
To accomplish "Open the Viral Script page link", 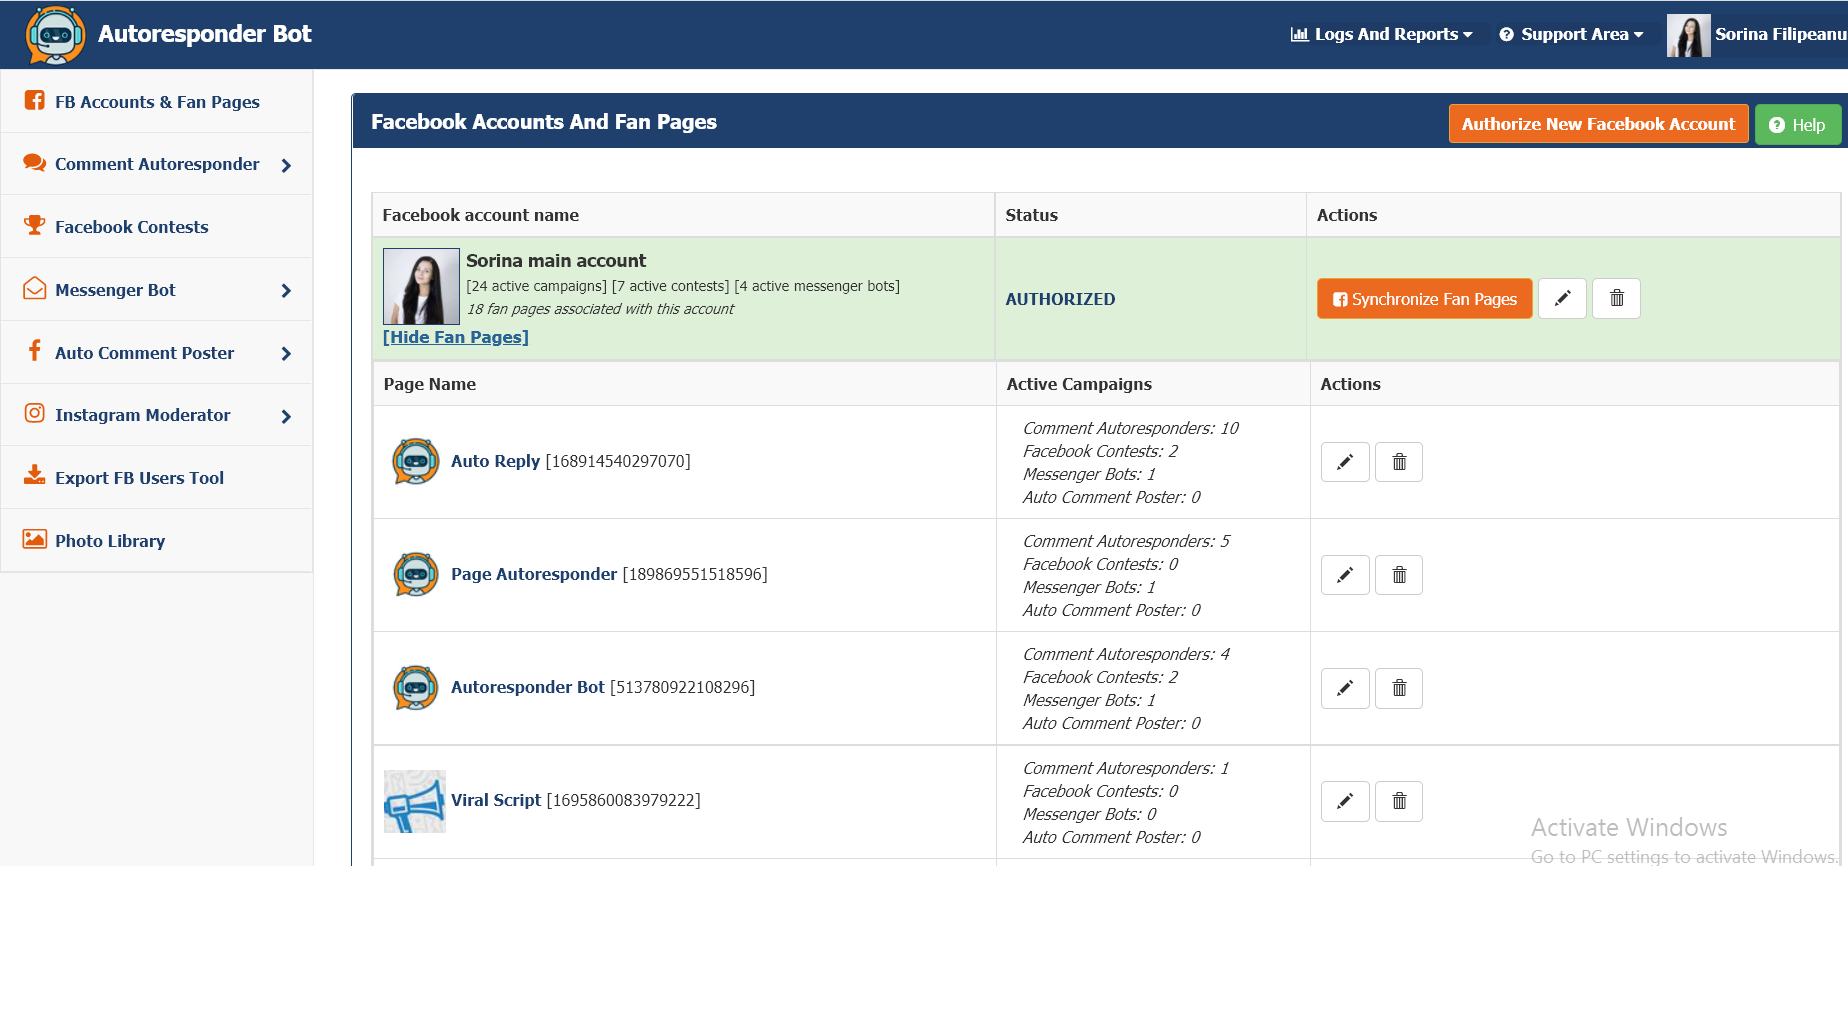I will click(x=496, y=800).
